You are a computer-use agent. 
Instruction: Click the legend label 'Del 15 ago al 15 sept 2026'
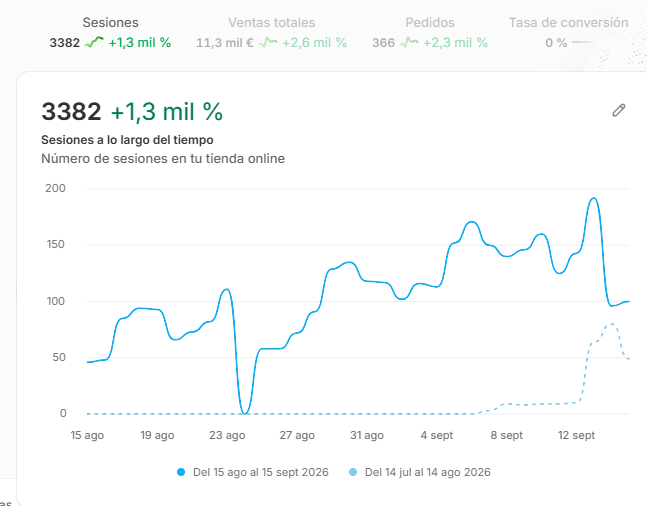pos(261,472)
